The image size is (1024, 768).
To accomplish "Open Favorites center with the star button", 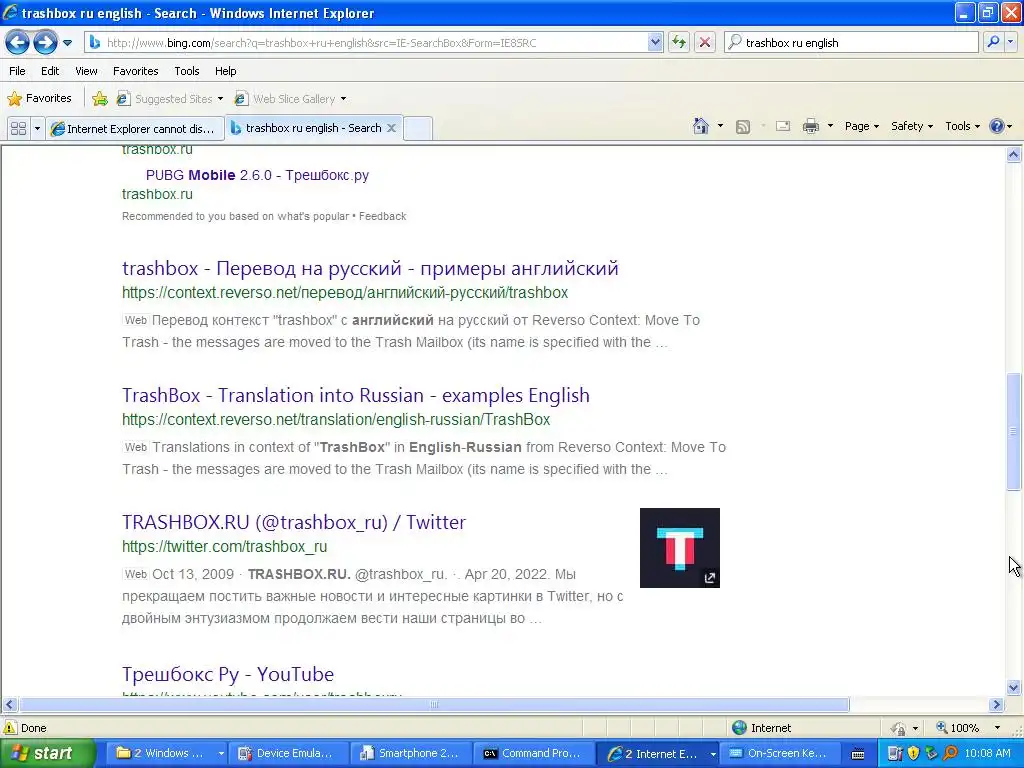I will coord(39,99).
